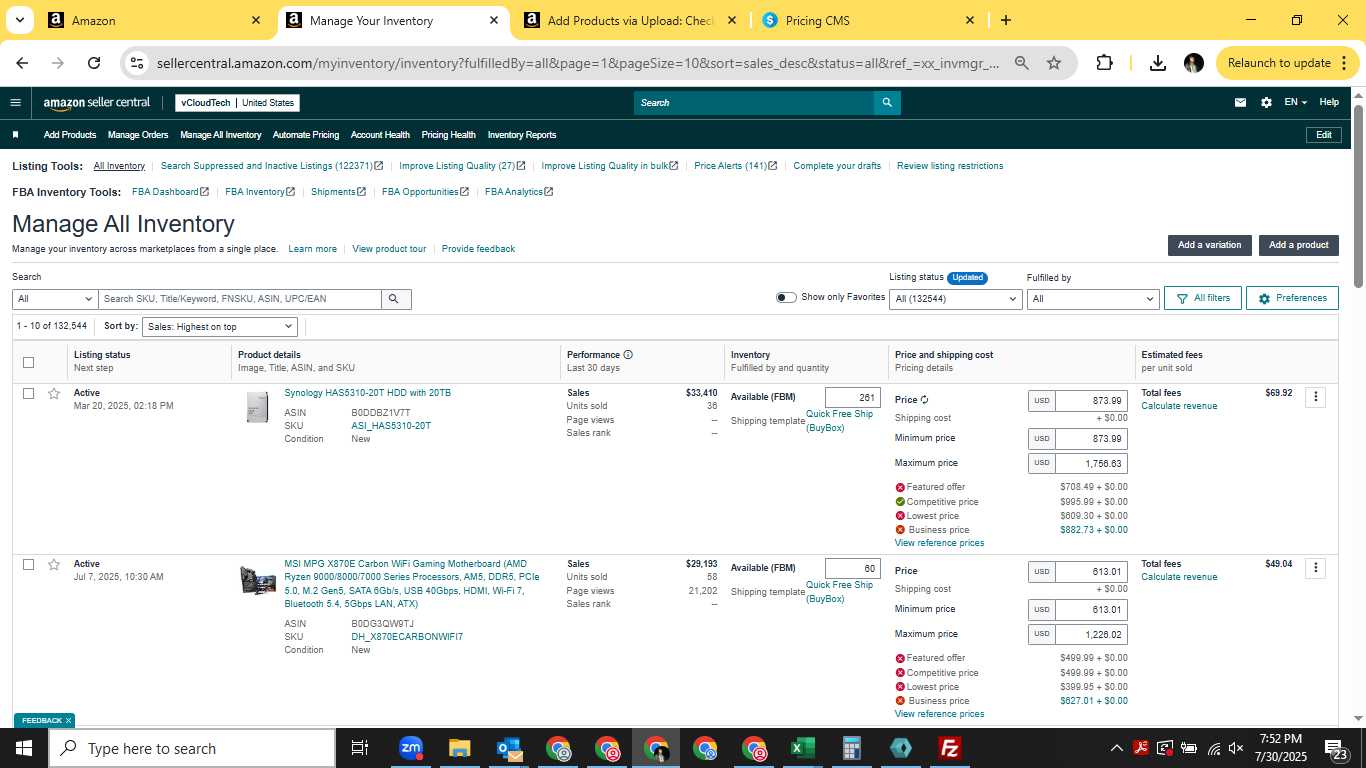Click the inventory search magnifier button

click(x=396, y=299)
